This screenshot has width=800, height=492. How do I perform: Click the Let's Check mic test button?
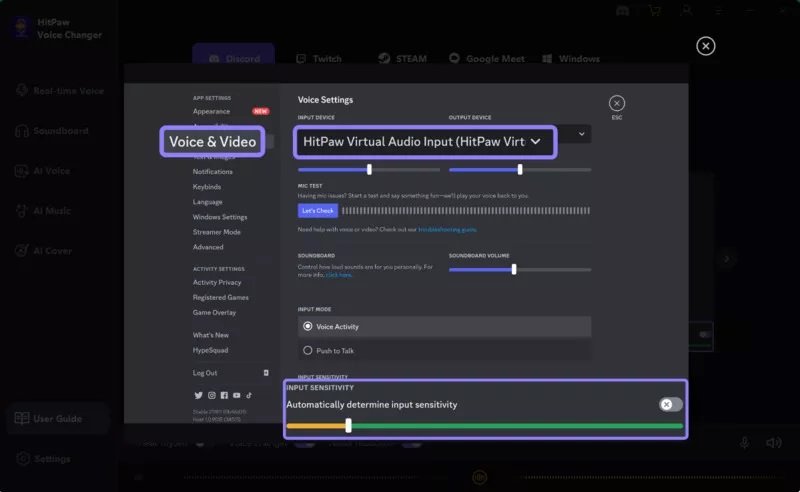(x=317, y=210)
